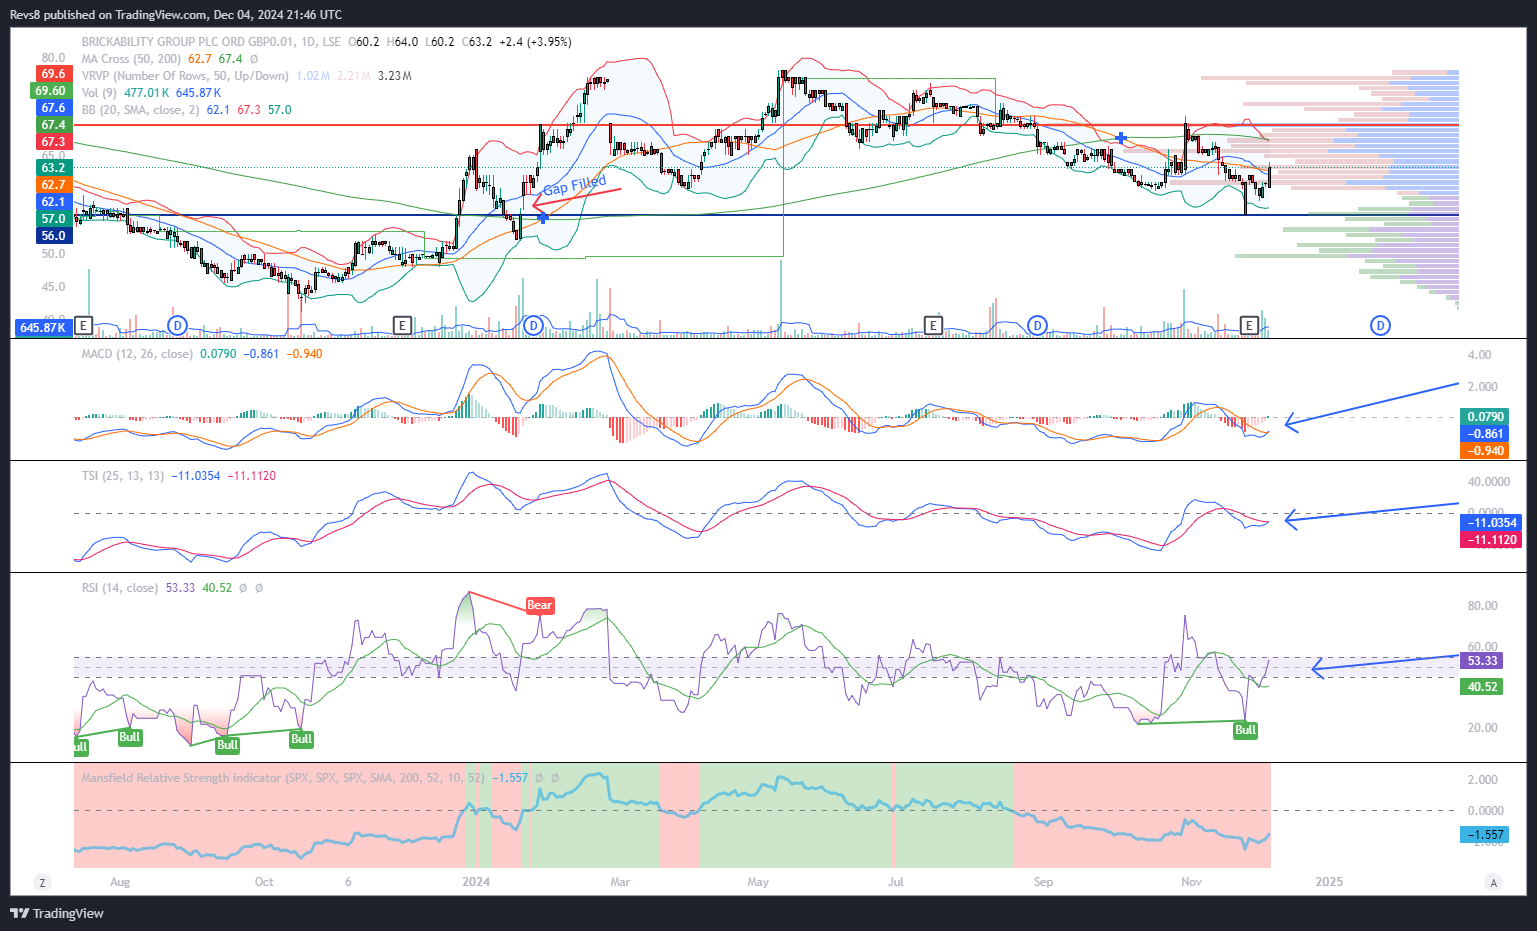Click the blue -0.861 MACD value label

pos(1485,434)
